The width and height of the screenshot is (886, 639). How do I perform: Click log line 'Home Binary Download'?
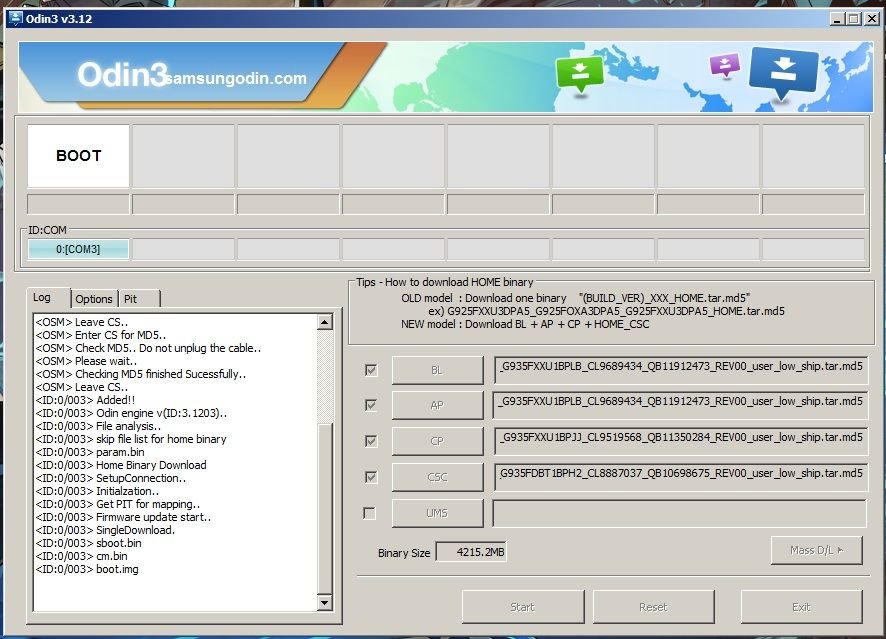click(x=121, y=465)
